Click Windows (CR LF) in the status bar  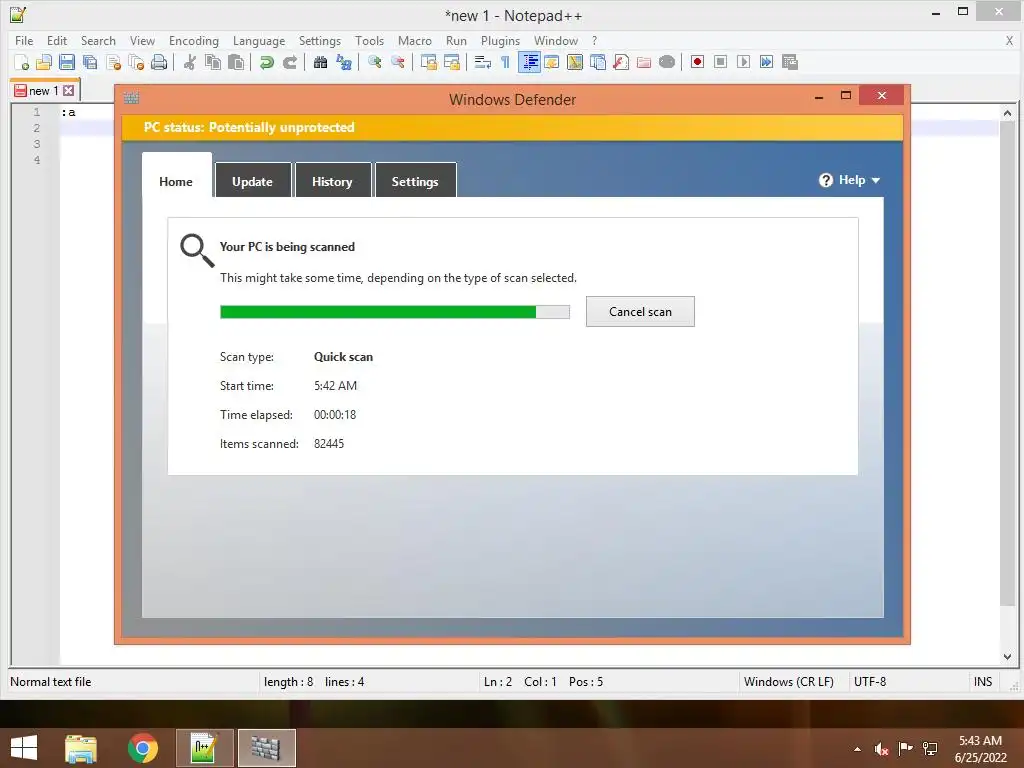click(x=788, y=682)
